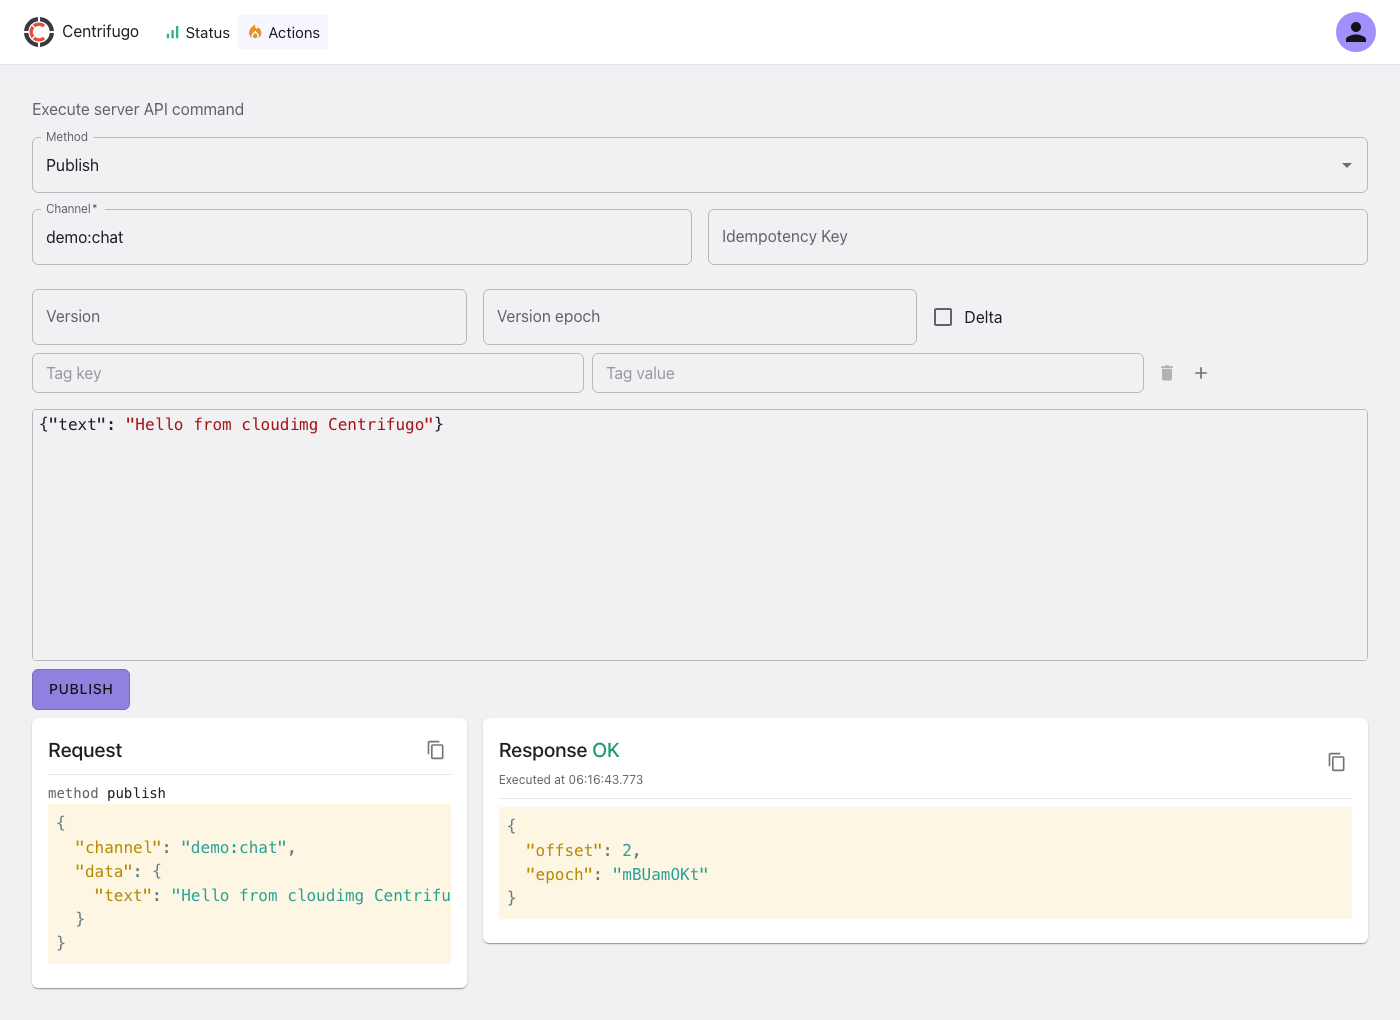Click the "epoch": "mBUamOKt" response line
1400x1020 pixels.
point(617,874)
